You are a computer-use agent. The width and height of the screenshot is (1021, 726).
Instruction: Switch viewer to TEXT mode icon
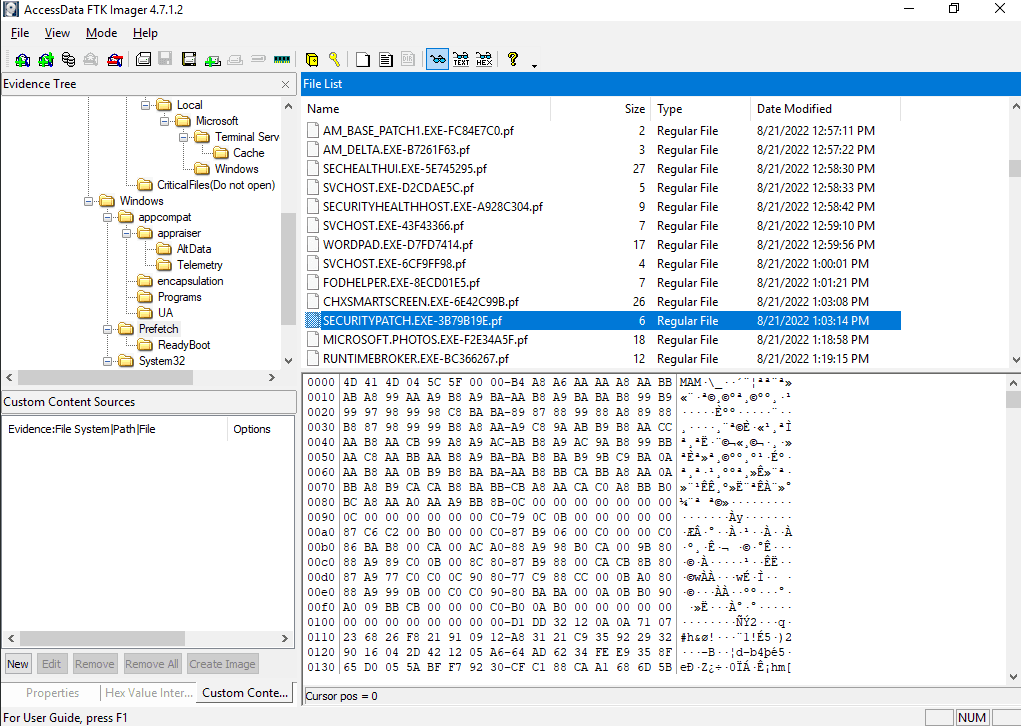(x=461, y=59)
